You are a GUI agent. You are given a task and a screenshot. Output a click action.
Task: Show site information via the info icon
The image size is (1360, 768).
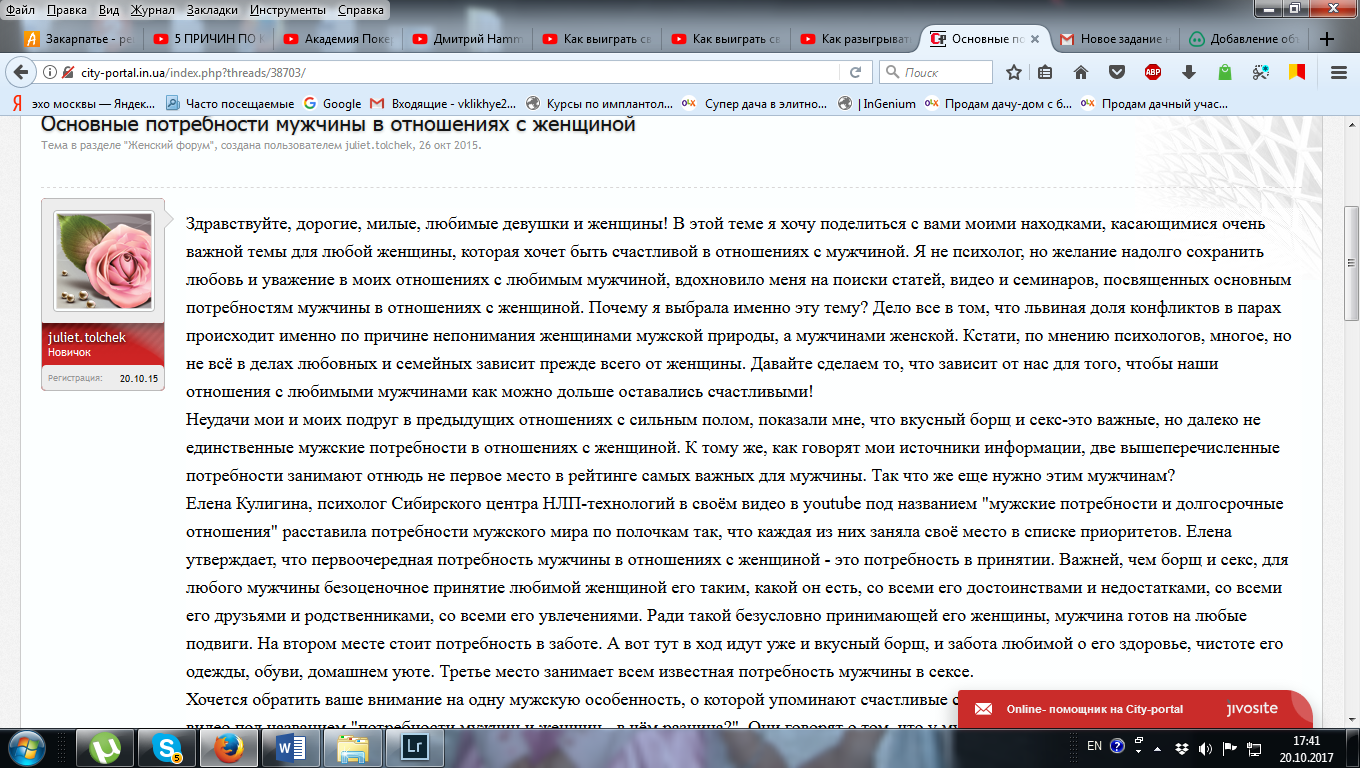coord(51,73)
